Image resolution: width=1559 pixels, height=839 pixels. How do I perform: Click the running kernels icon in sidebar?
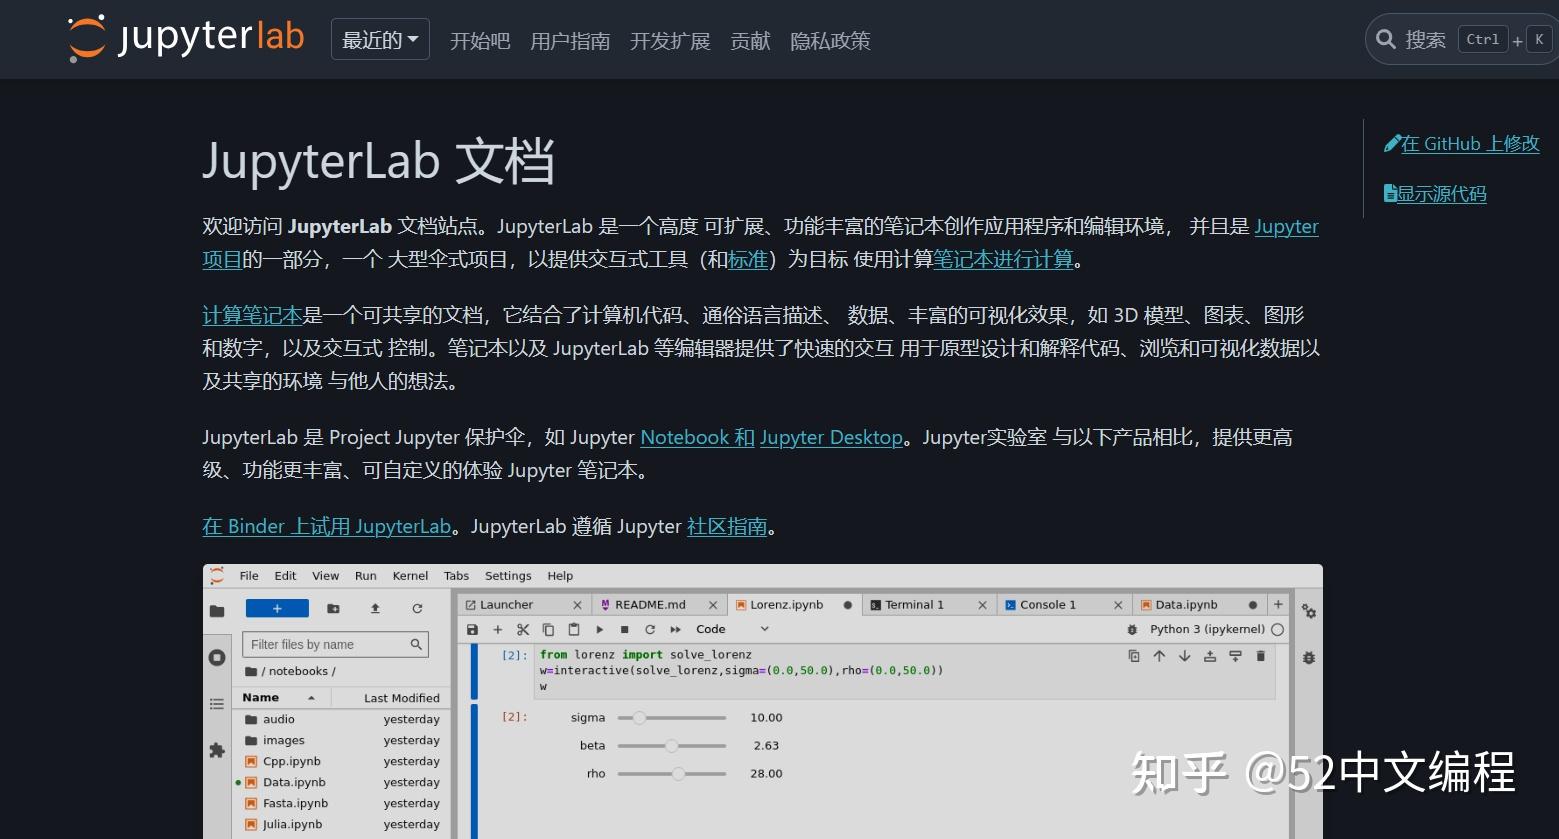pos(216,657)
